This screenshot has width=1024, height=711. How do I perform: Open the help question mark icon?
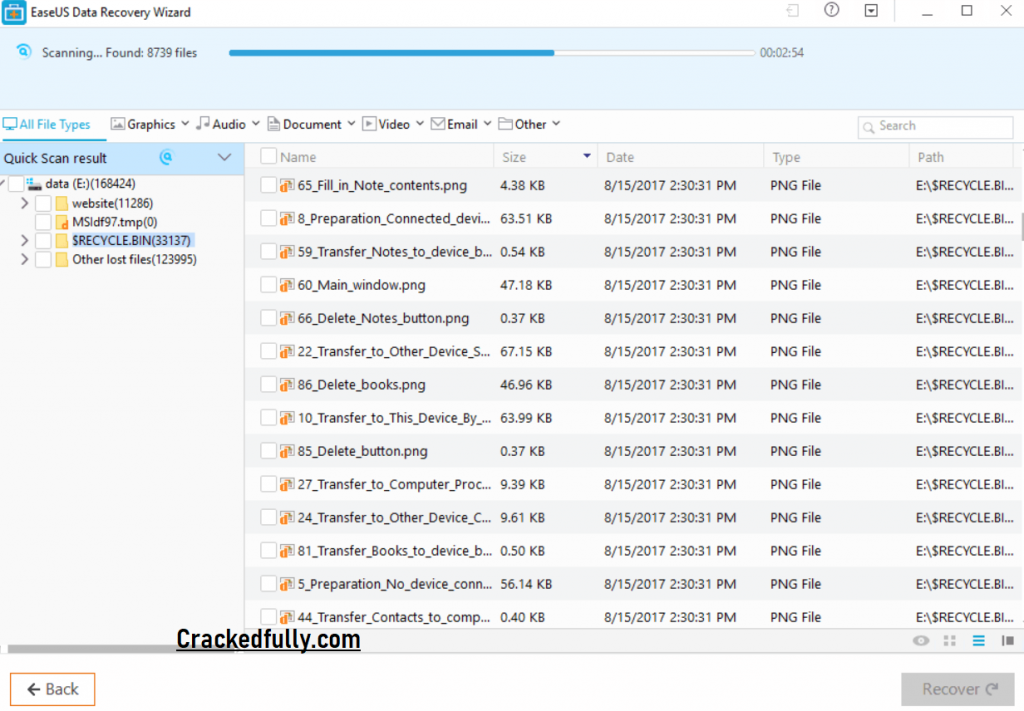(x=831, y=10)
